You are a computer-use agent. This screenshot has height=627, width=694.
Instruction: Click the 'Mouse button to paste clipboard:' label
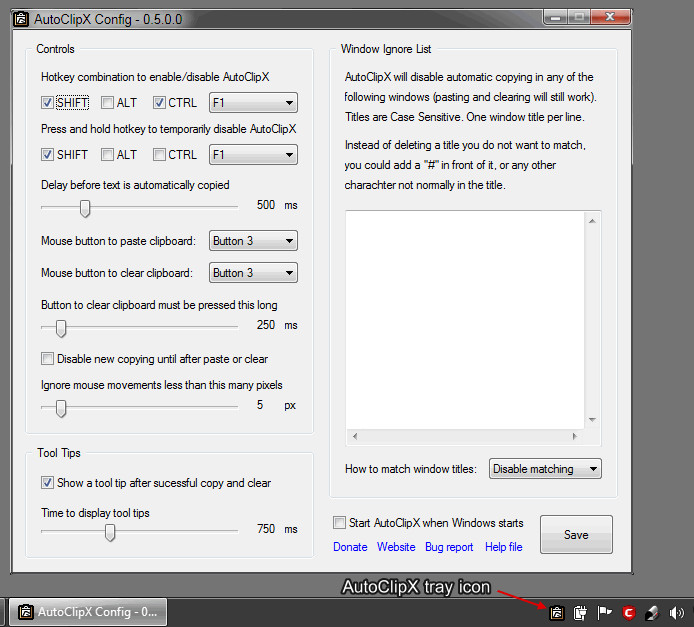118,241
